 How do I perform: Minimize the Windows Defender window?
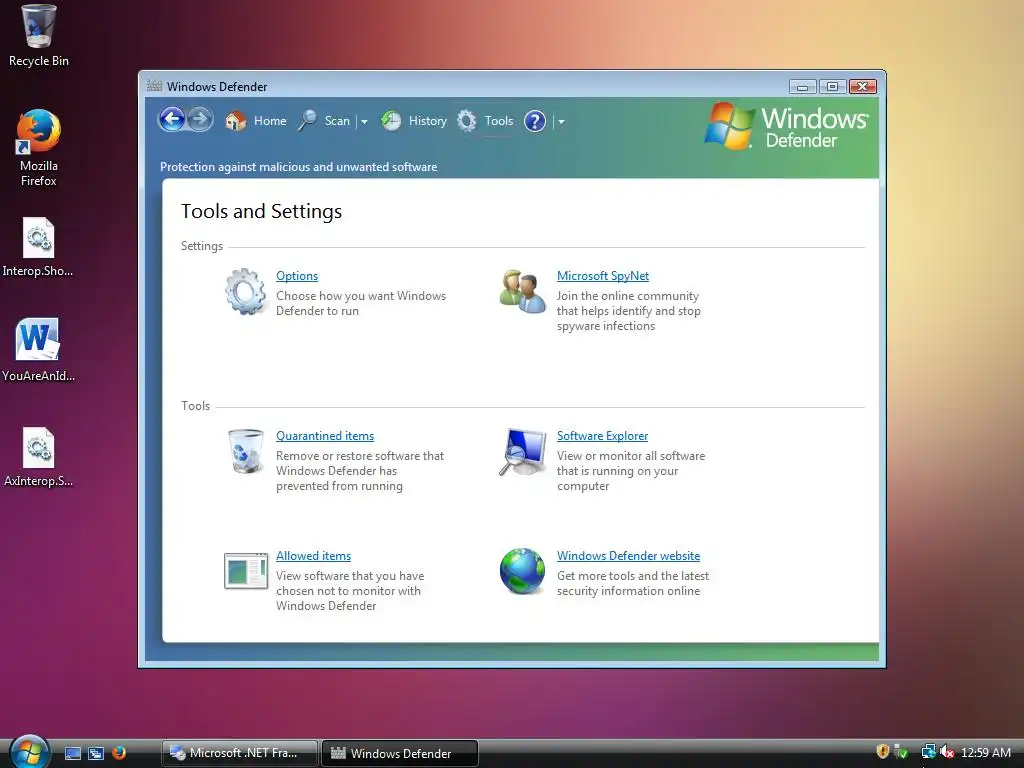point(803,87)
